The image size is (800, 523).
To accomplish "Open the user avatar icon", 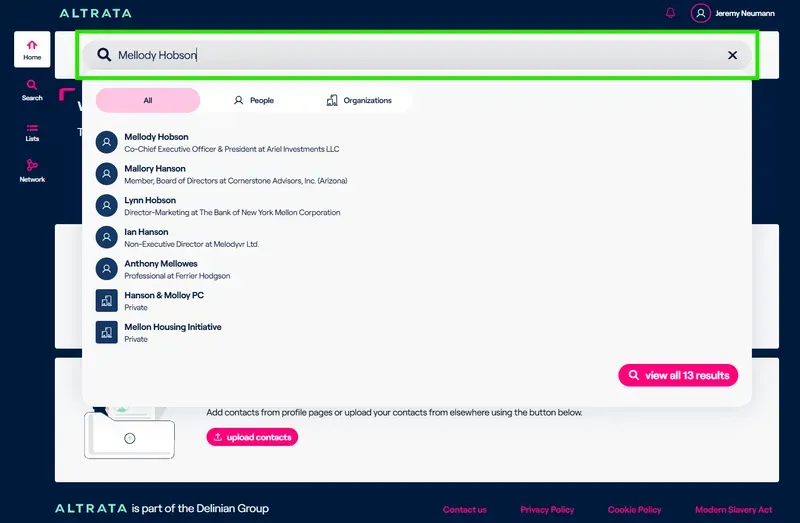I will point(701,13).
